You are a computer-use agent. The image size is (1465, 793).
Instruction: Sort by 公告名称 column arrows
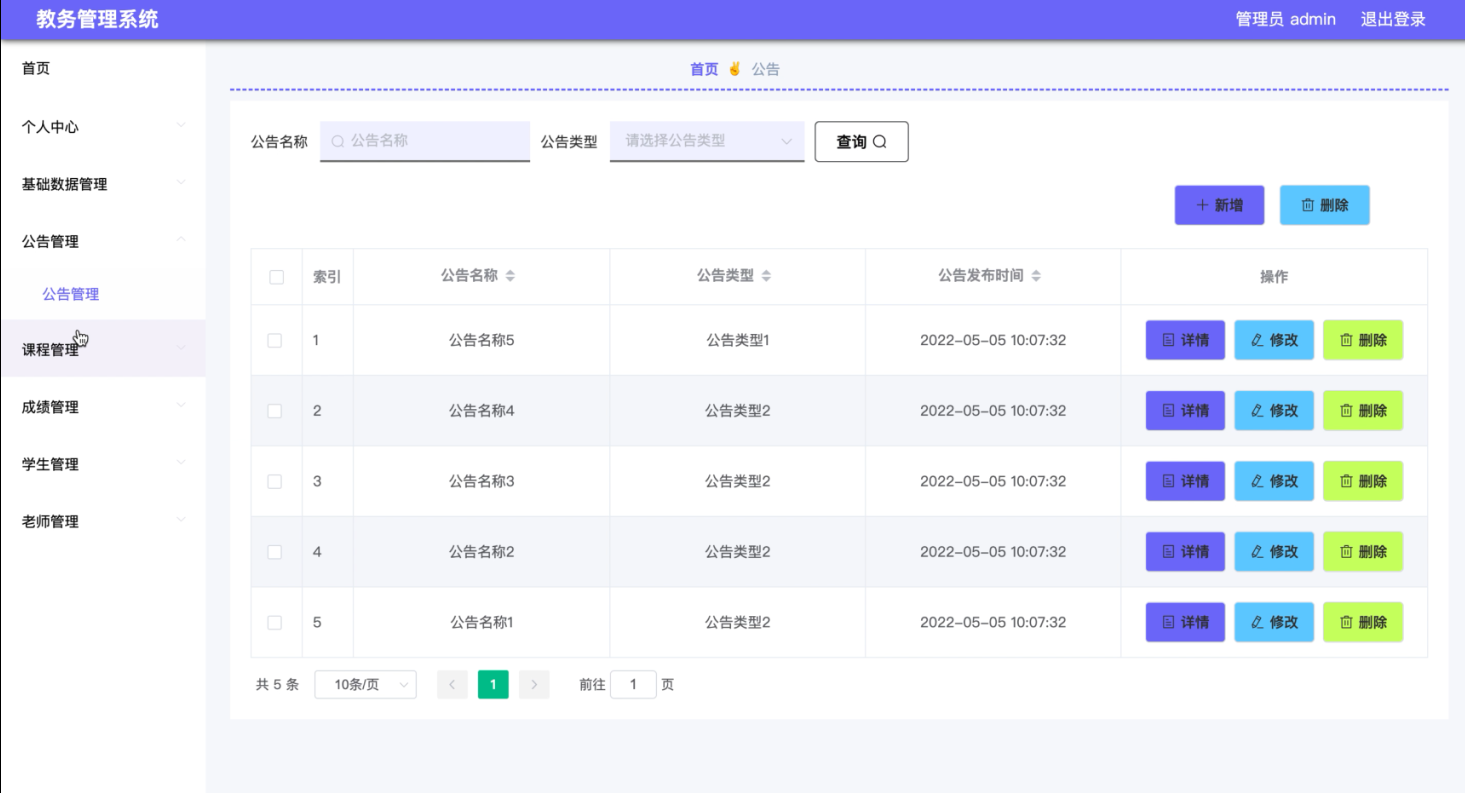[511, 276]
